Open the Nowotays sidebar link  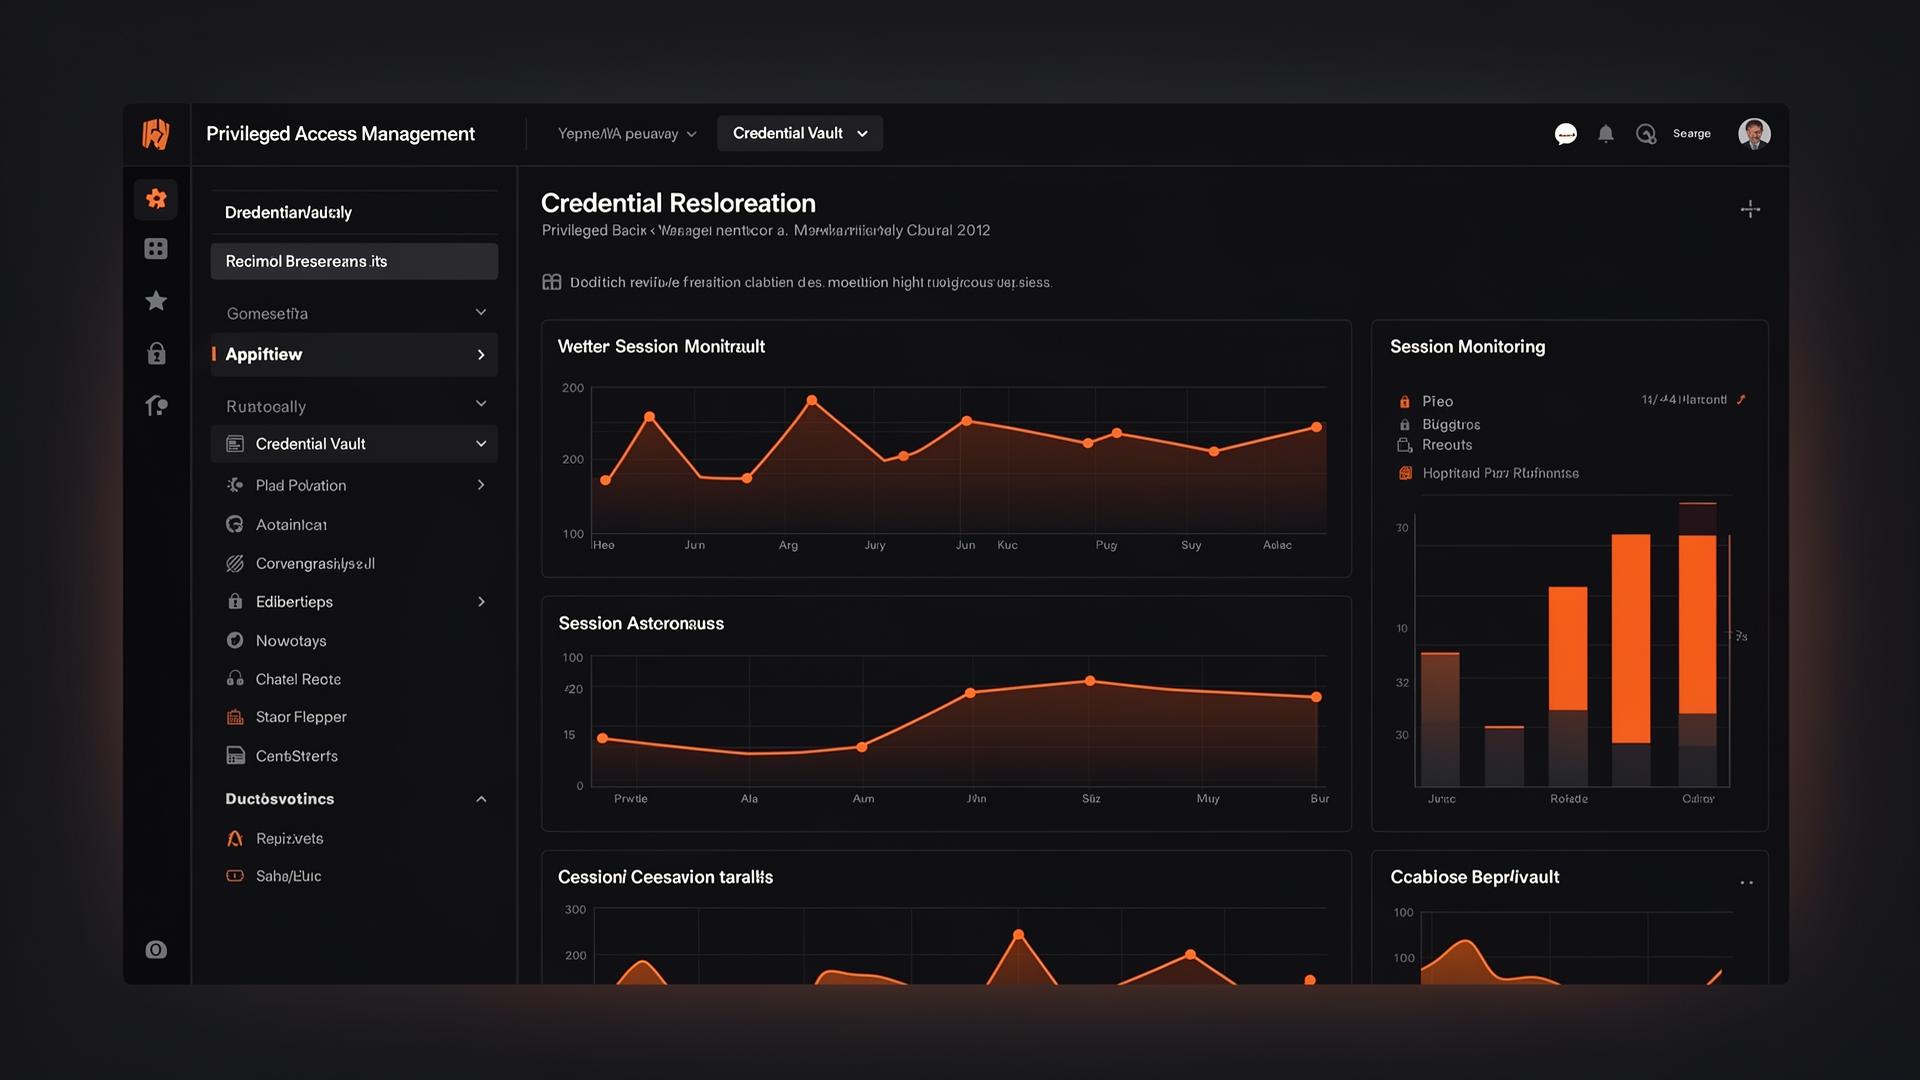click(291, 641)
